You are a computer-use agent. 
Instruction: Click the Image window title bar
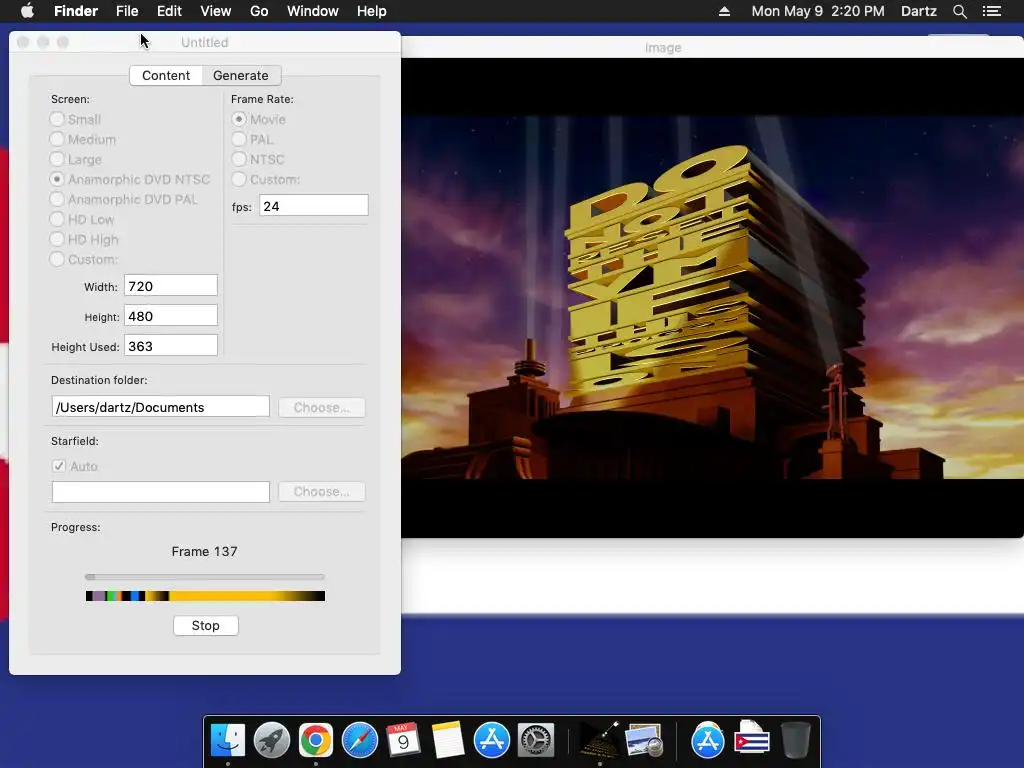[x=712, y=47]
